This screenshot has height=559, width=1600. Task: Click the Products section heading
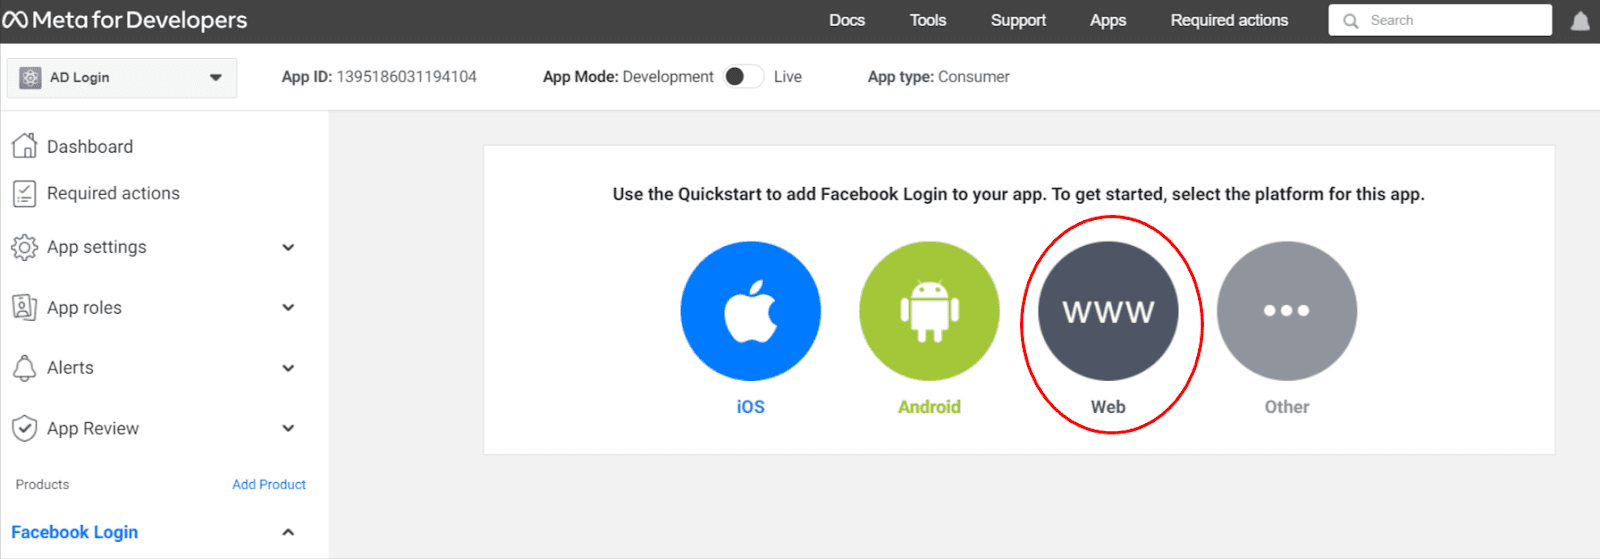[x=42, y=484]
